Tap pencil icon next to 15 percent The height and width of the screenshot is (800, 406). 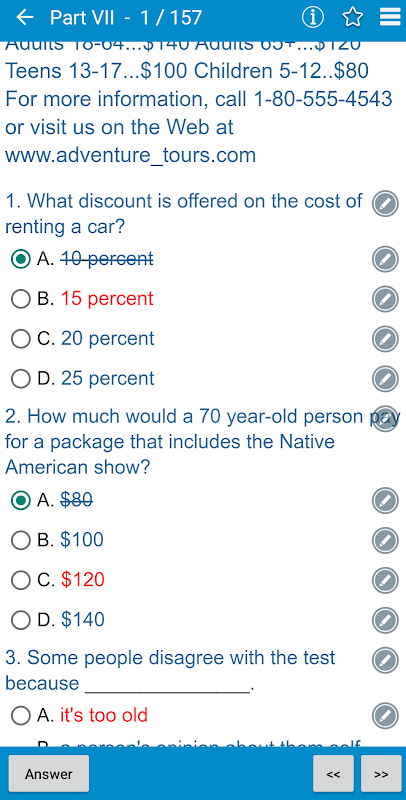[385, 299]
